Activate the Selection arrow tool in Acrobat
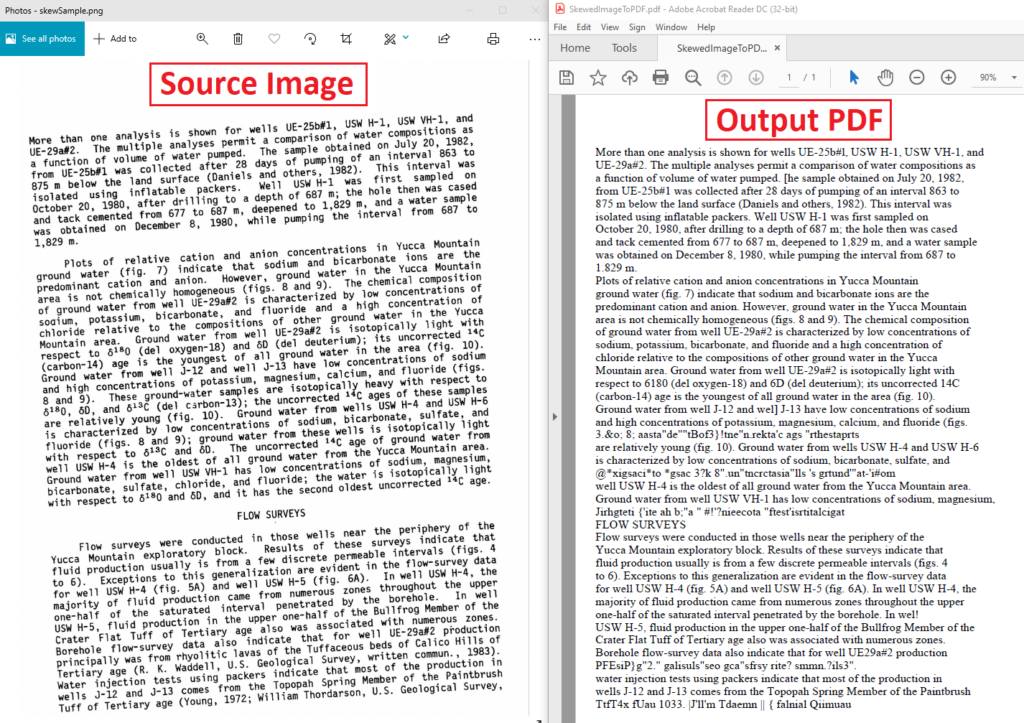Image resolution: width=1024 pixels, height=723 pixels. (x=854, y=78)
